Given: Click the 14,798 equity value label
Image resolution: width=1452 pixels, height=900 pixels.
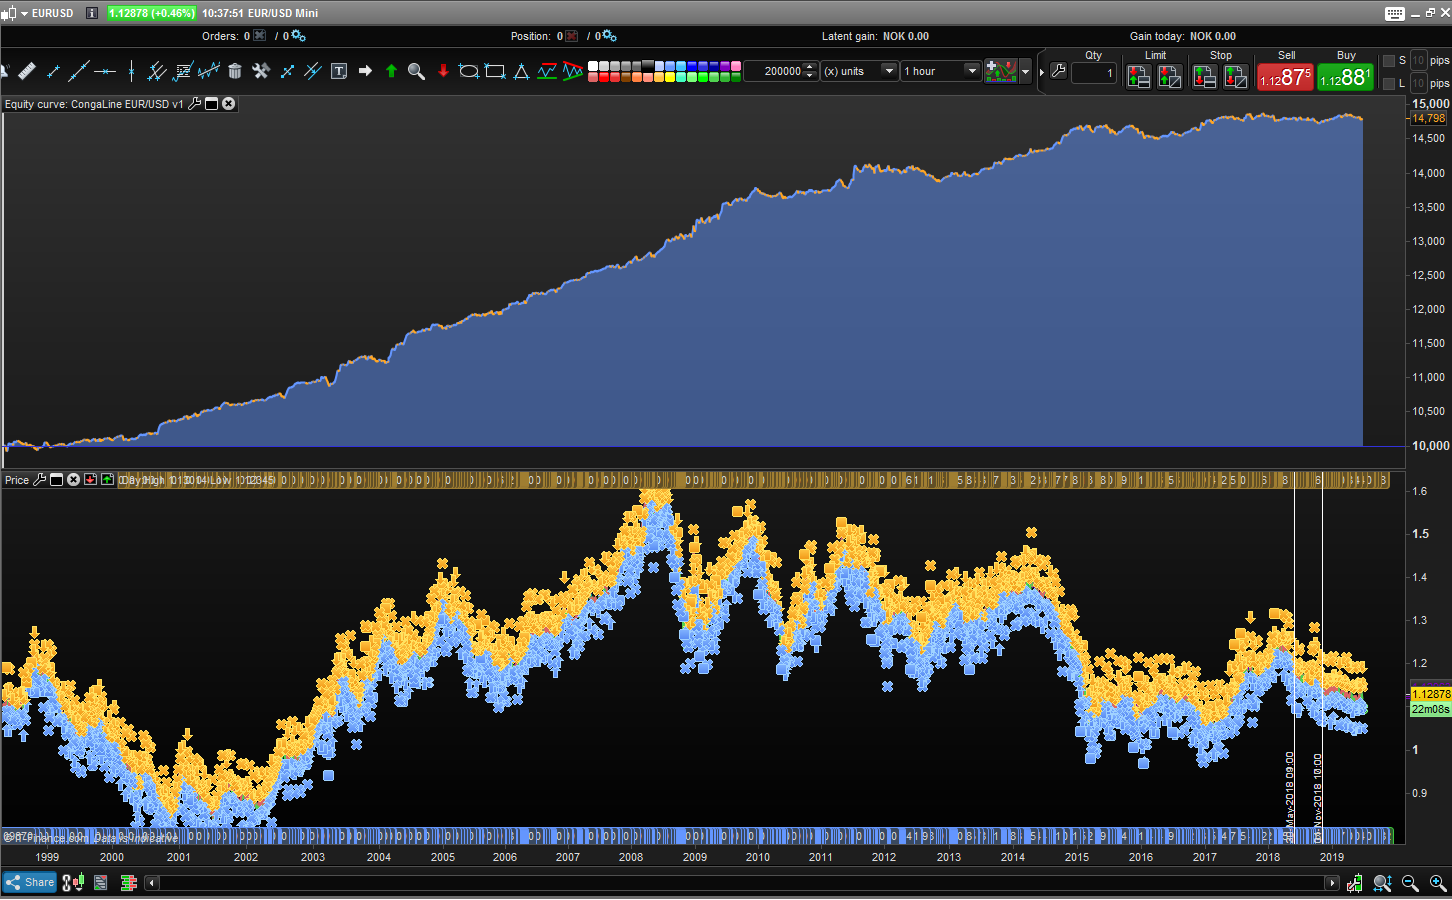Looking at the screenshot, I should coord(1428,118).
